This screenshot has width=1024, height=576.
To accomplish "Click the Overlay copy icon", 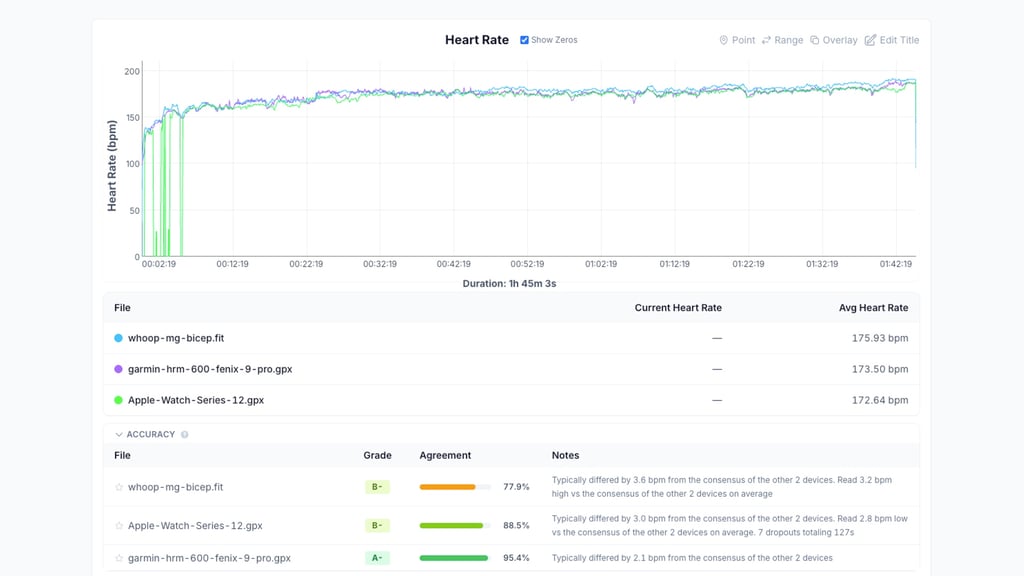I will point(814,40).
